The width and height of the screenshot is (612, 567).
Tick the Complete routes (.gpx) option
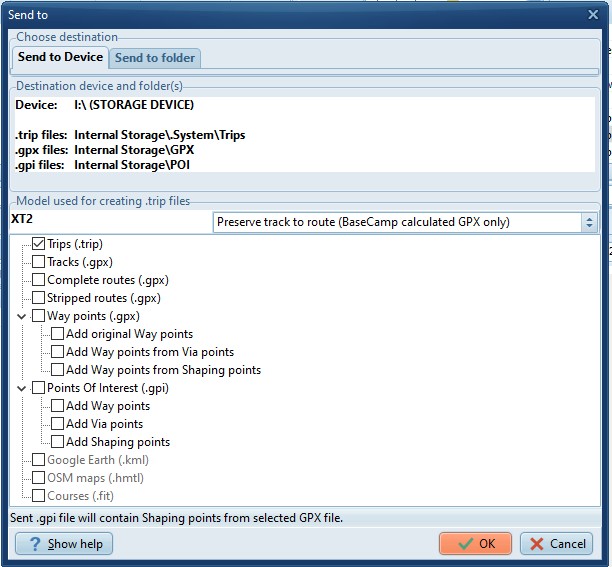tap(39, 280)
